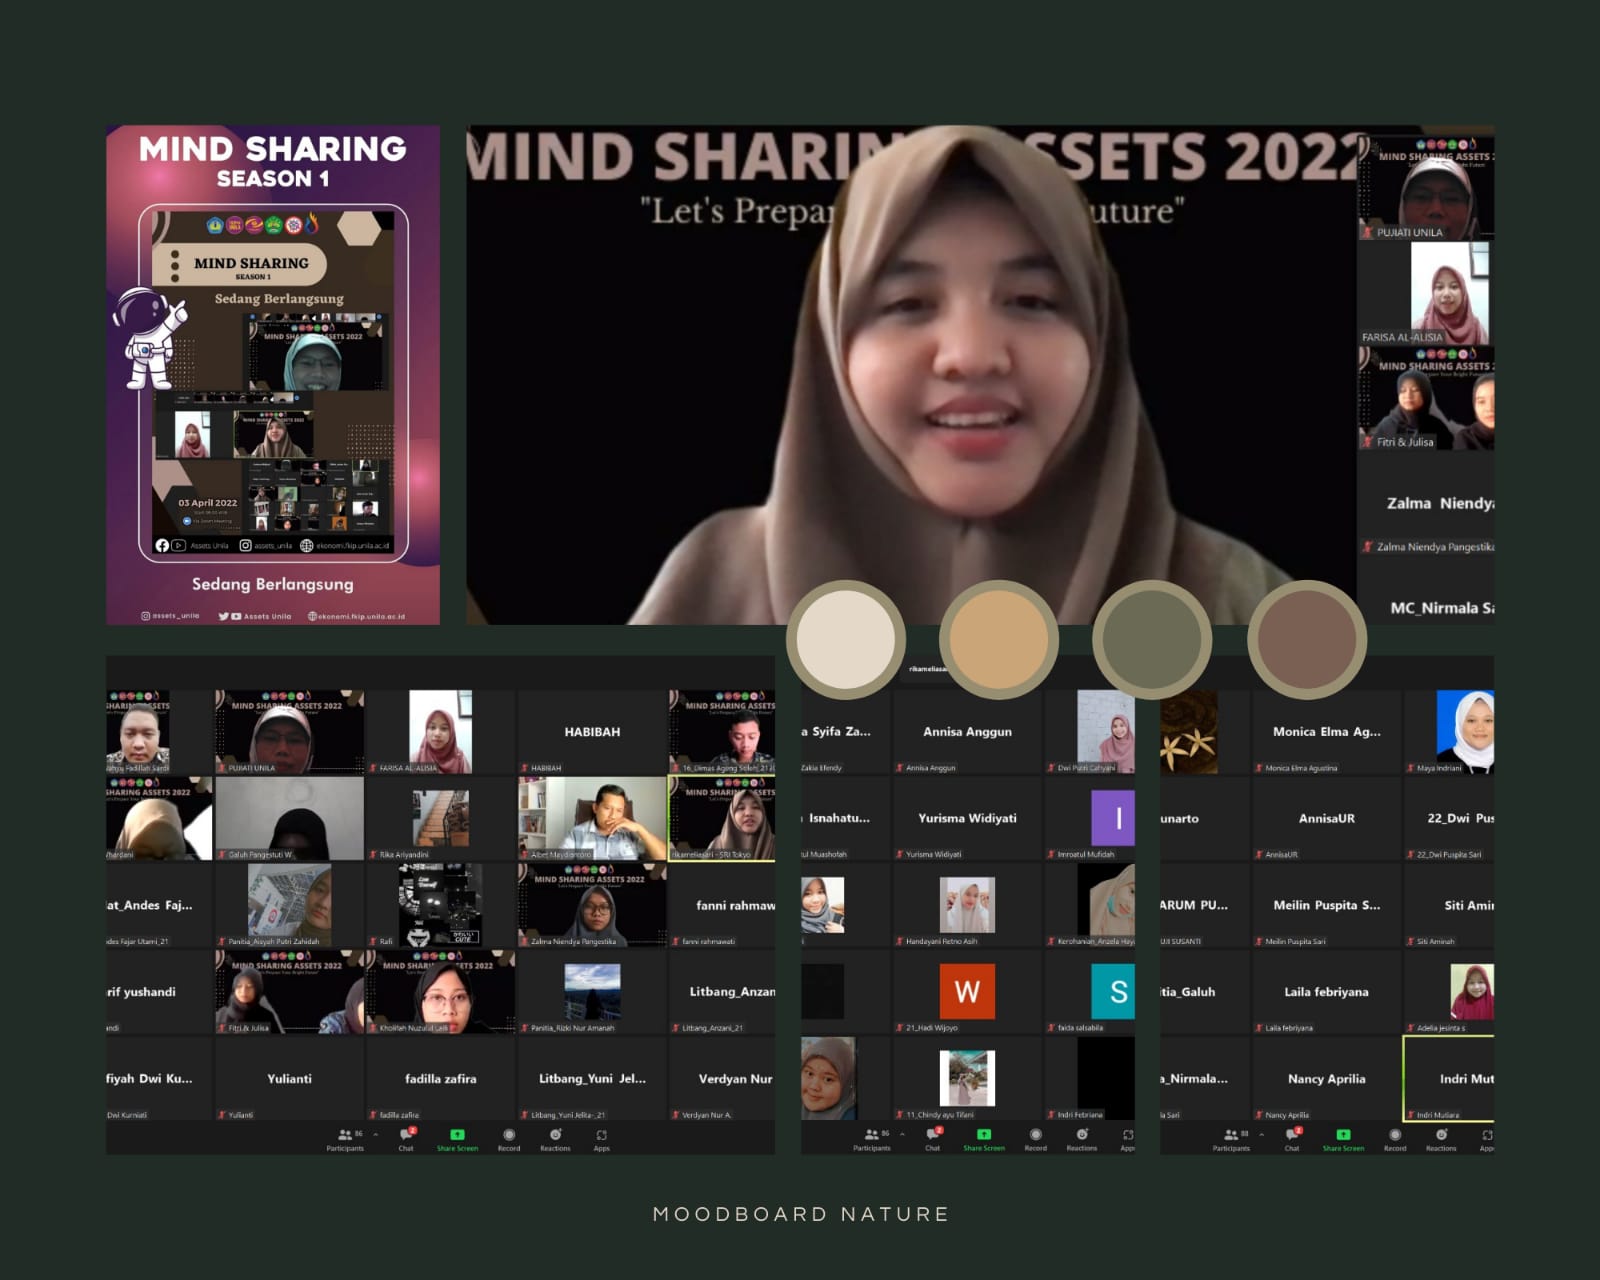Select the fadilla zafira participant tile

[x=440, y=1078]
